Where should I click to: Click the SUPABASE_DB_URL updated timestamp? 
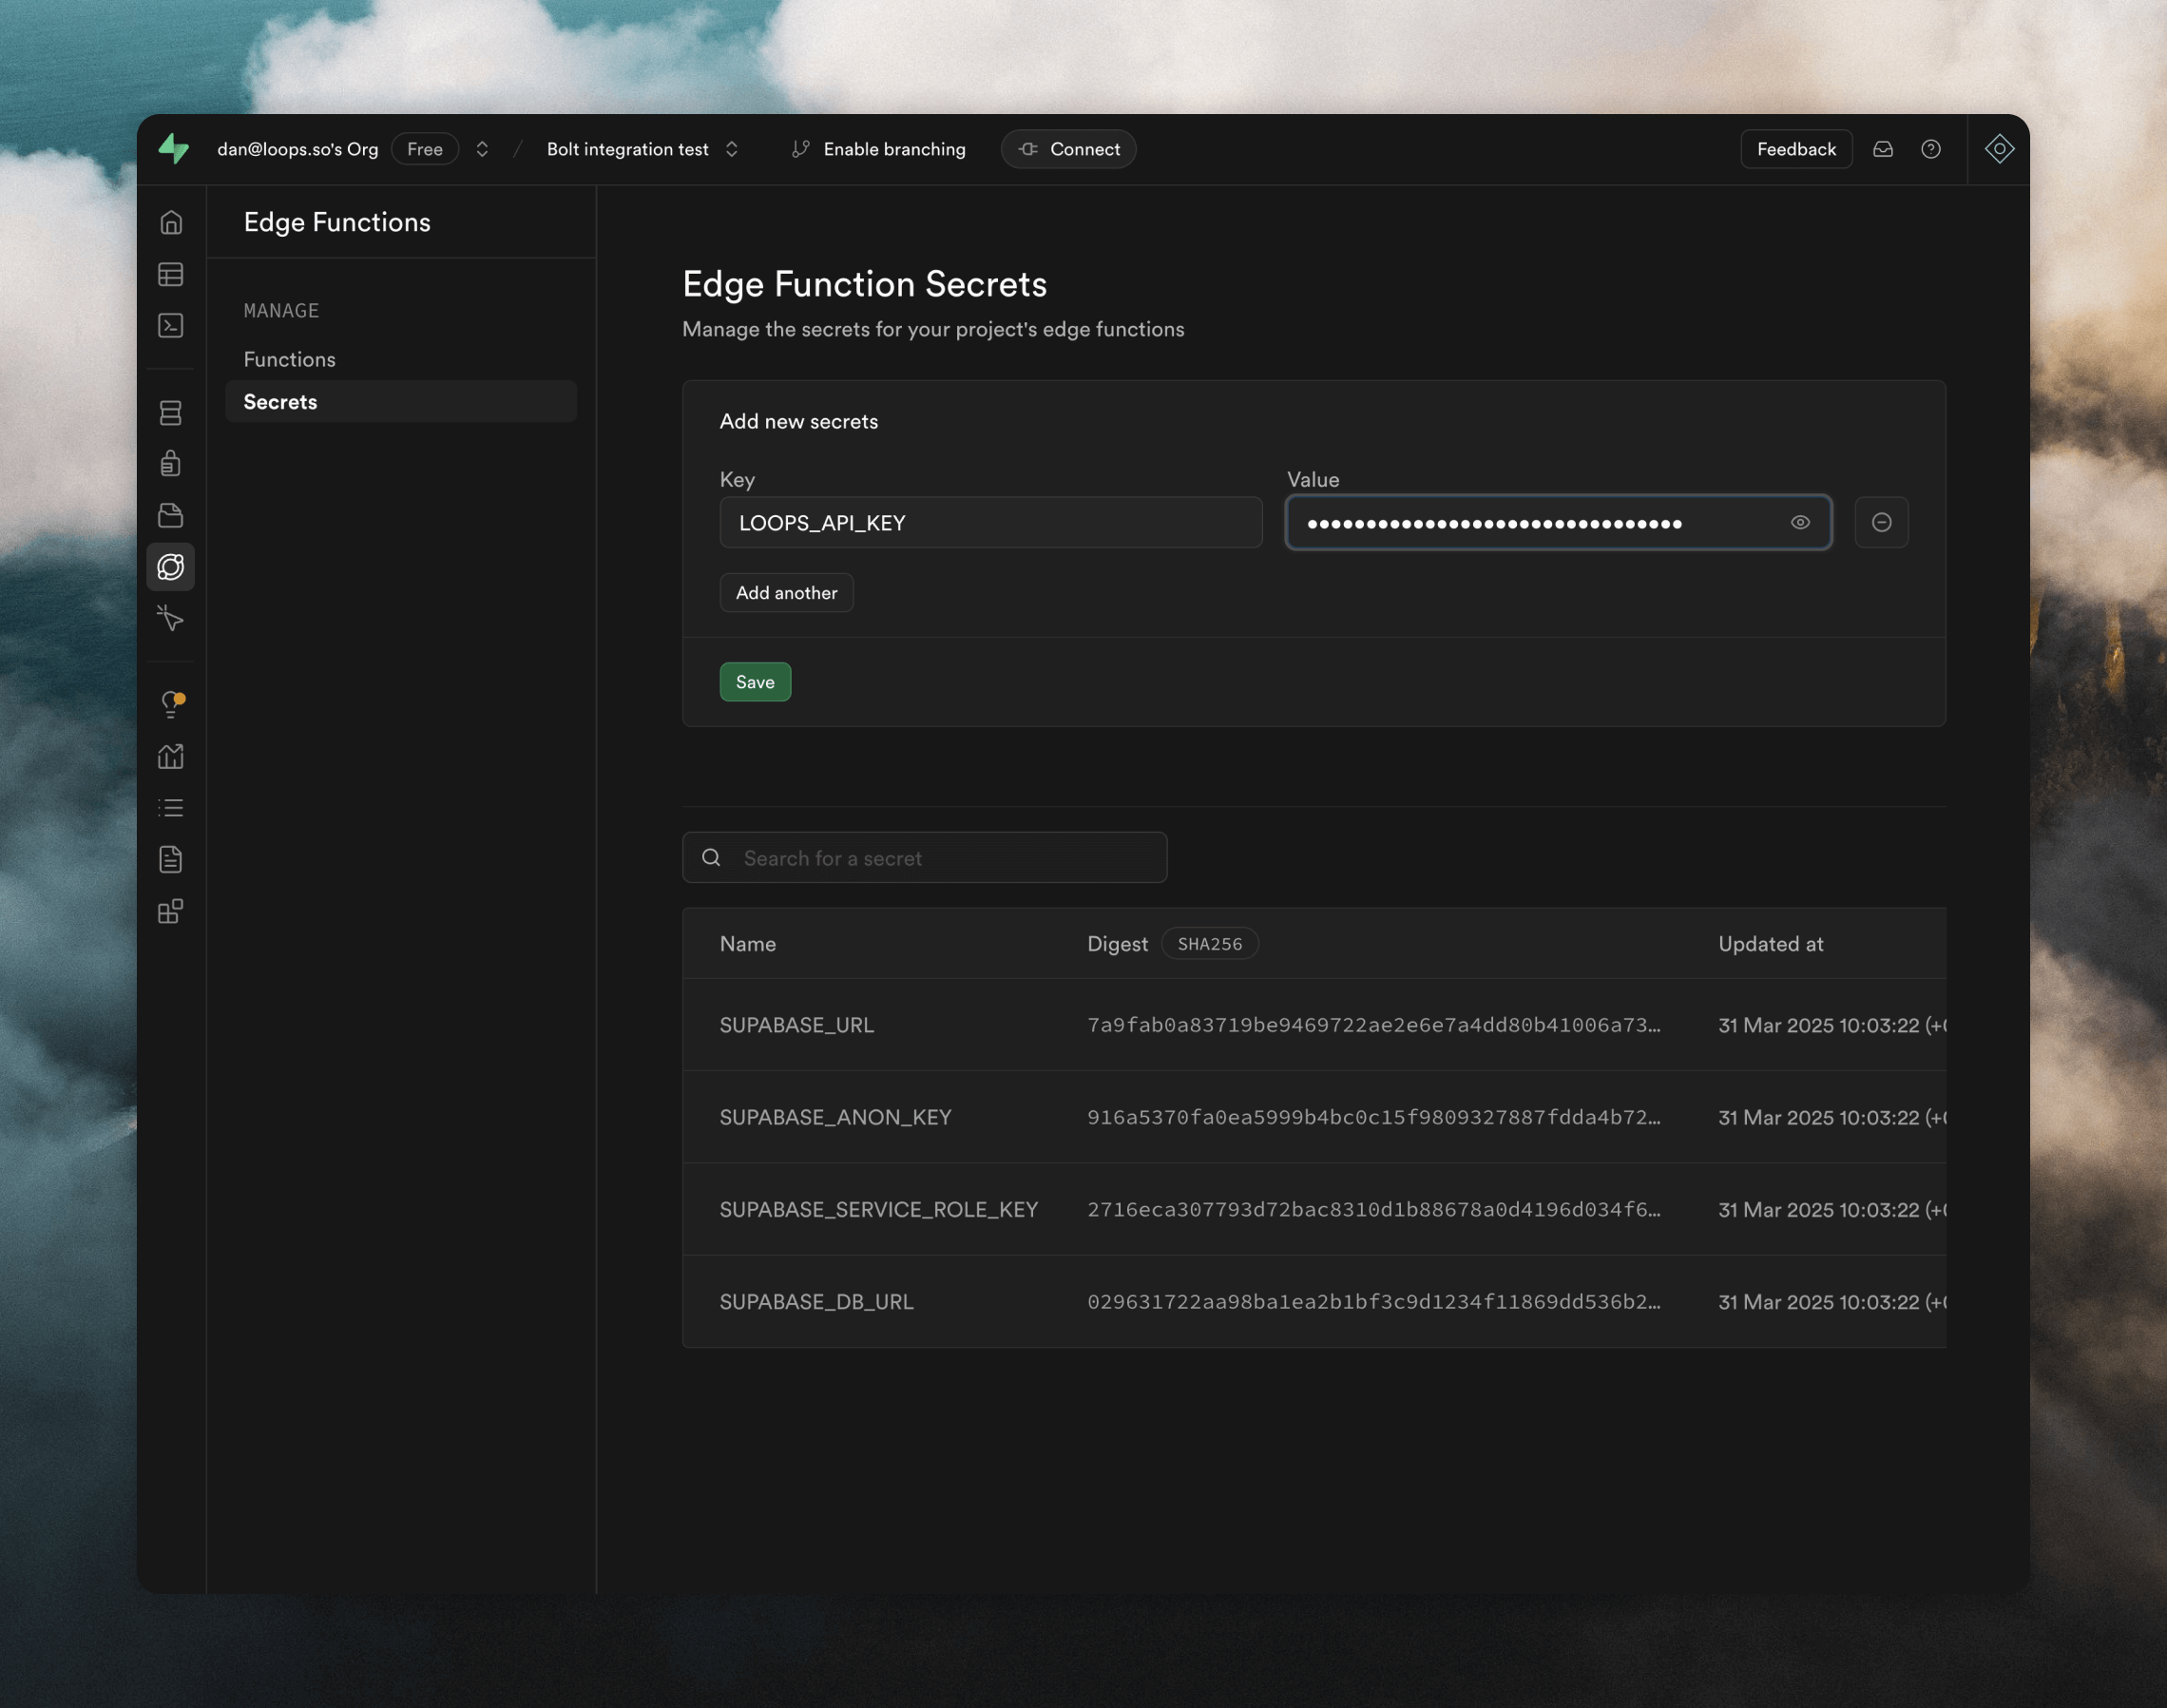pyautogui.click(x=1832, y=1301)
